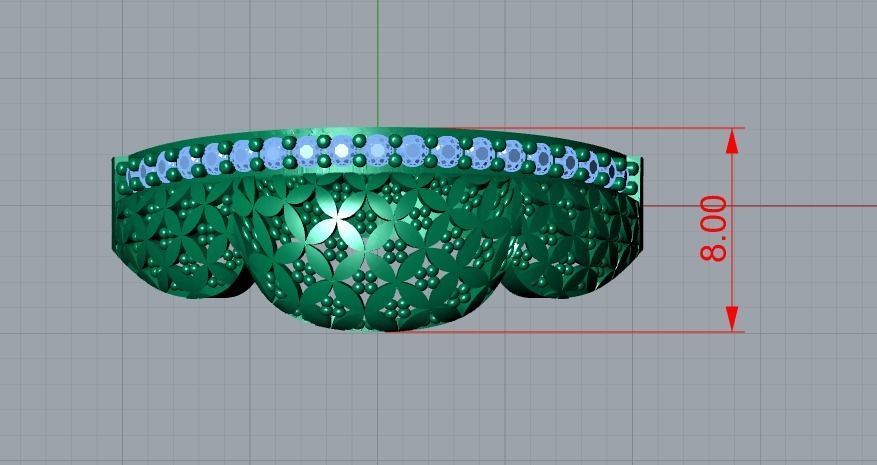Select the 8.00 dimension text
The image size is (877, 465).
click(x=714, y=228)
